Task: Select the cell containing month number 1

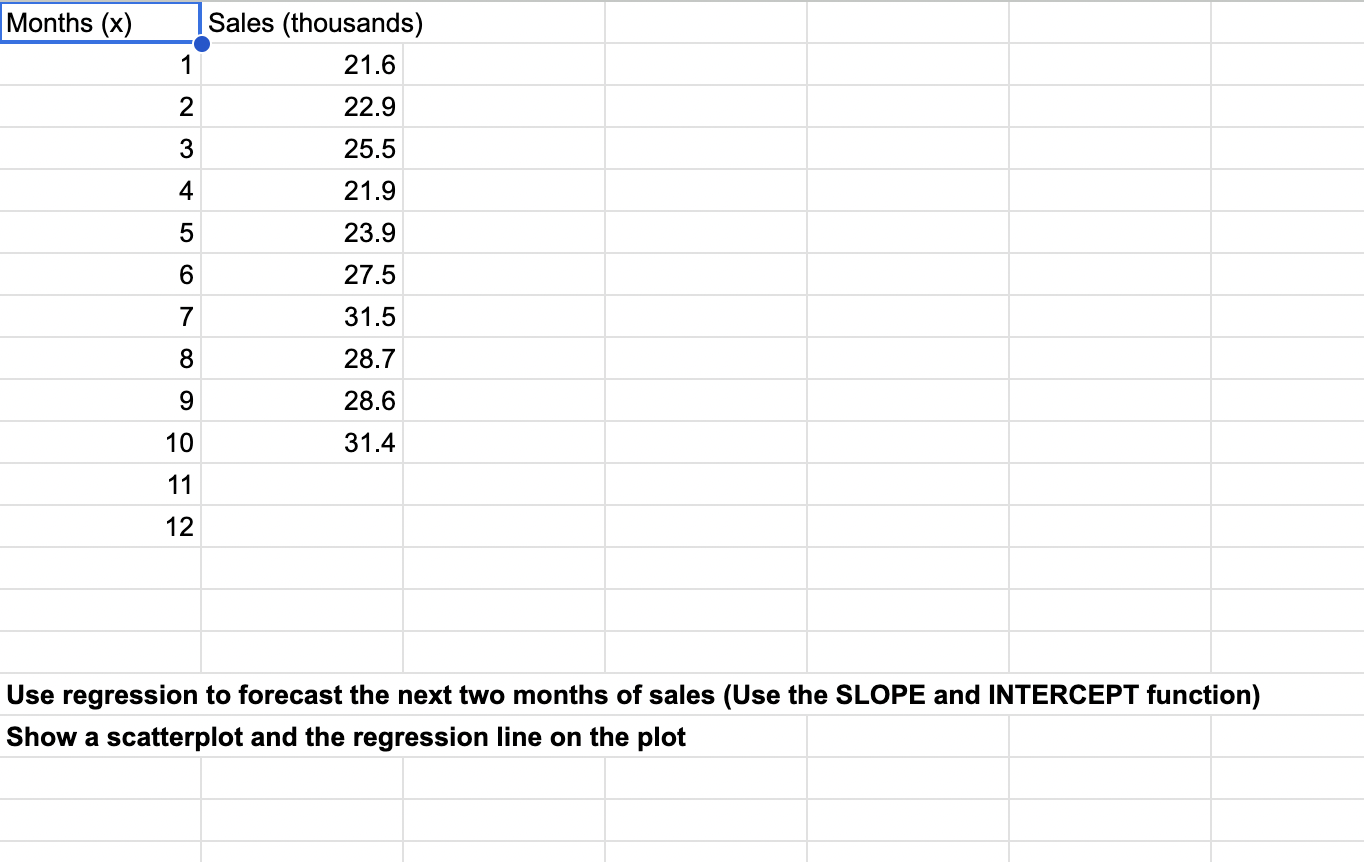Action: click(x=100, y=64)
